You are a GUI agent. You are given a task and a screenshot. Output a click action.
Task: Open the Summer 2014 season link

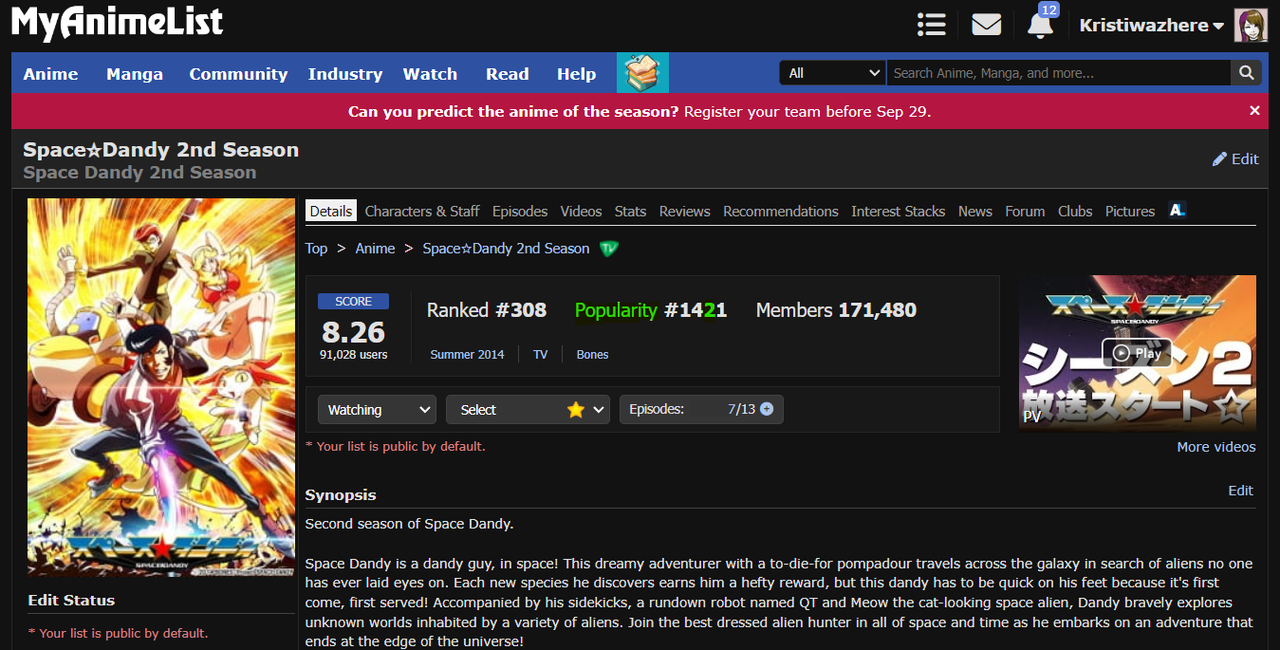click(467, 355)
